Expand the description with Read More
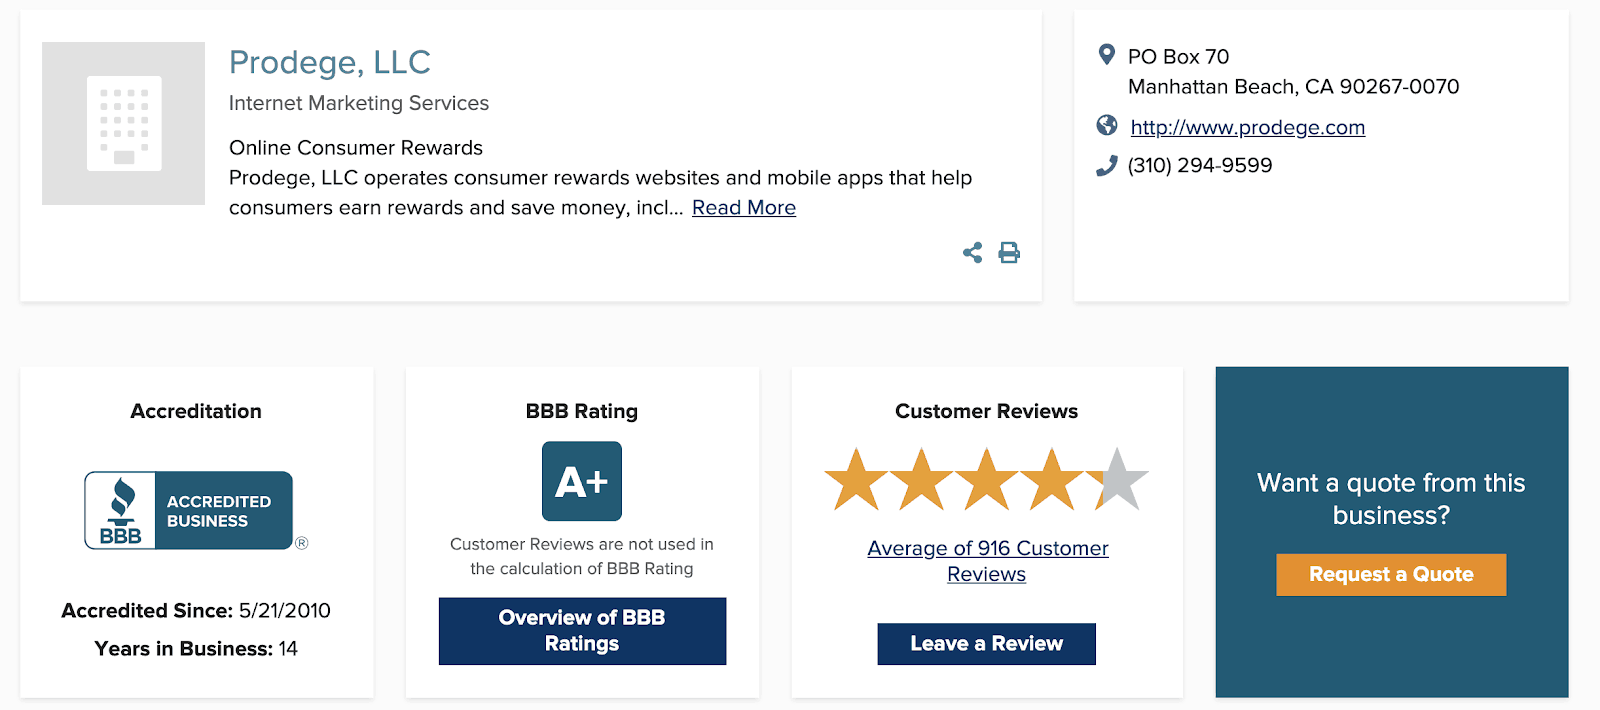The height and width of the screenshot is (710, 1600). click(x=743, y=207)
